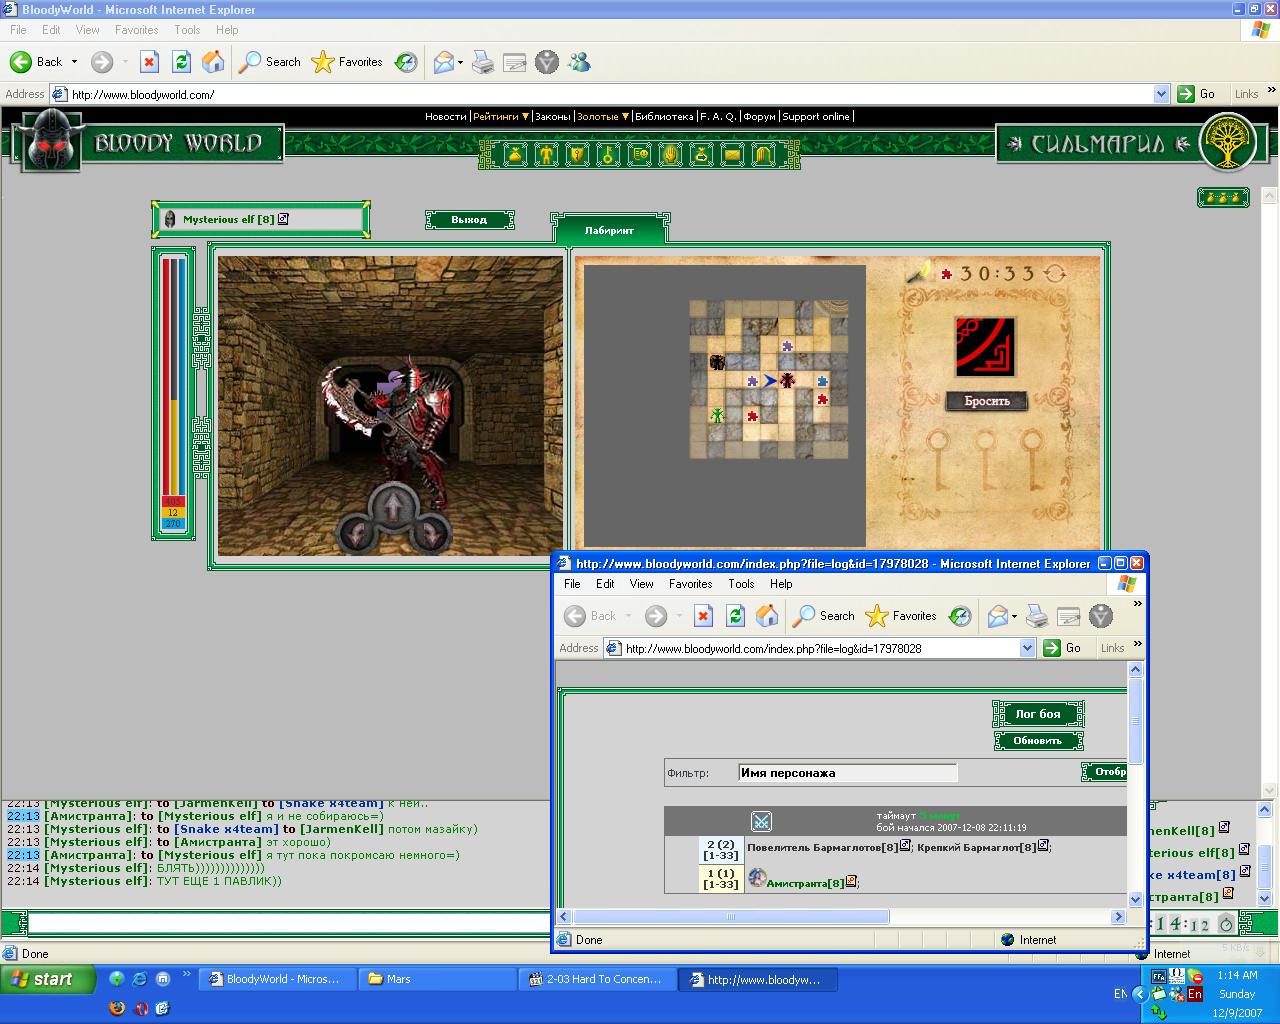1280x1024 pixels.
Task: Click the info icon next to Mysterious elf[8] header
Action: pos(283,218)
